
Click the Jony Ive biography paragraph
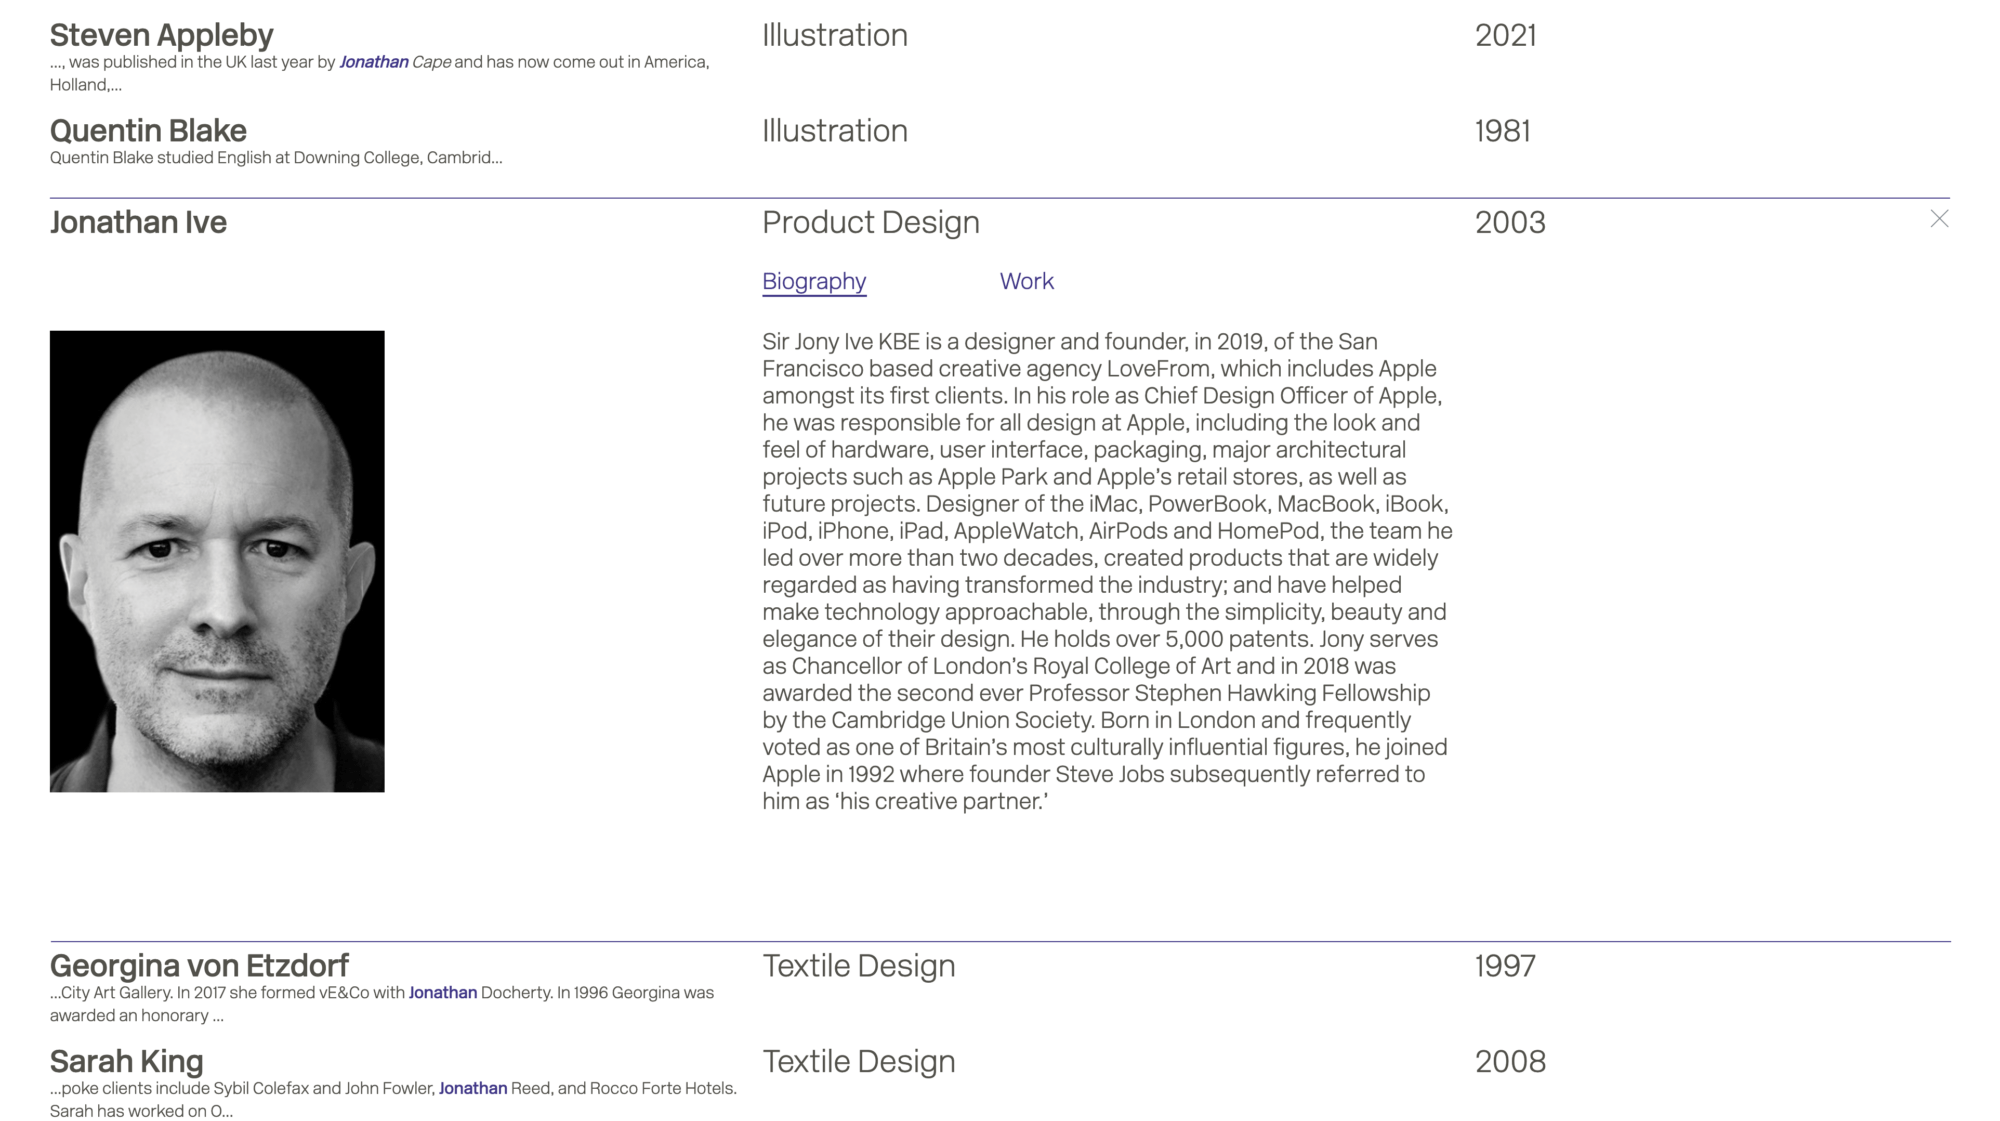tap(1106, 571)
